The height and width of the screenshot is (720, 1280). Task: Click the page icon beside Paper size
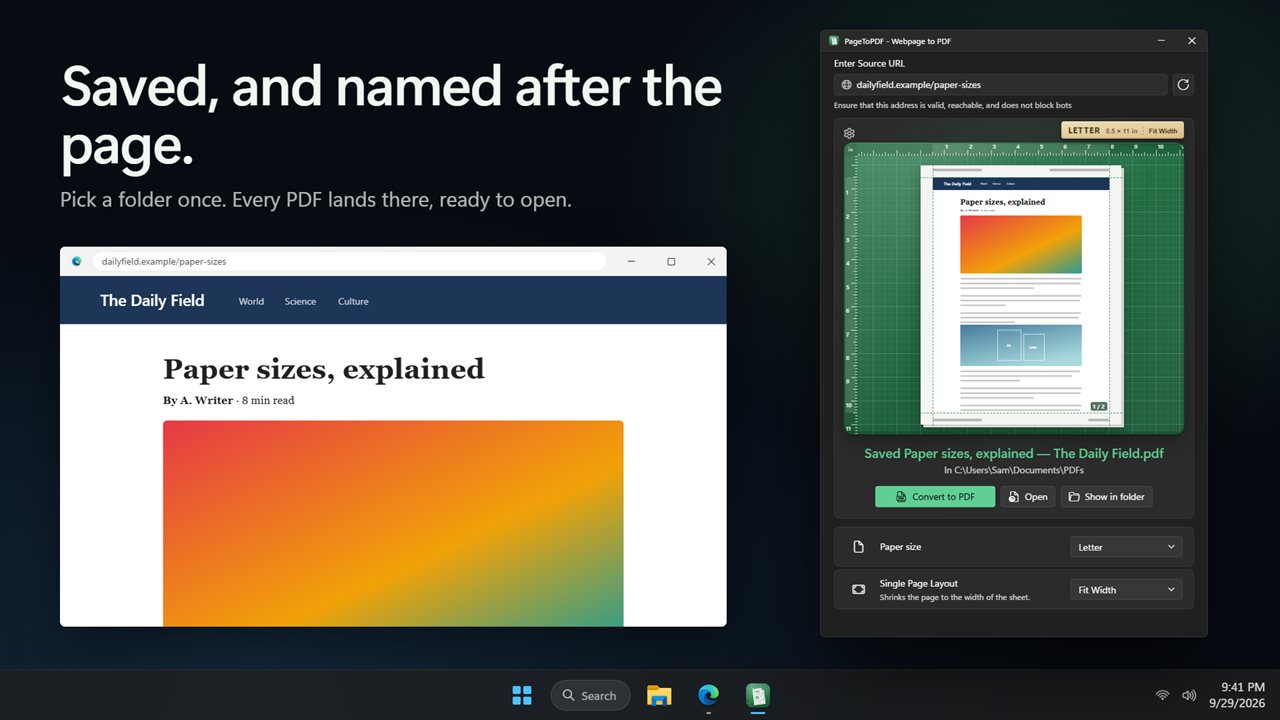(x=858, y=547)
